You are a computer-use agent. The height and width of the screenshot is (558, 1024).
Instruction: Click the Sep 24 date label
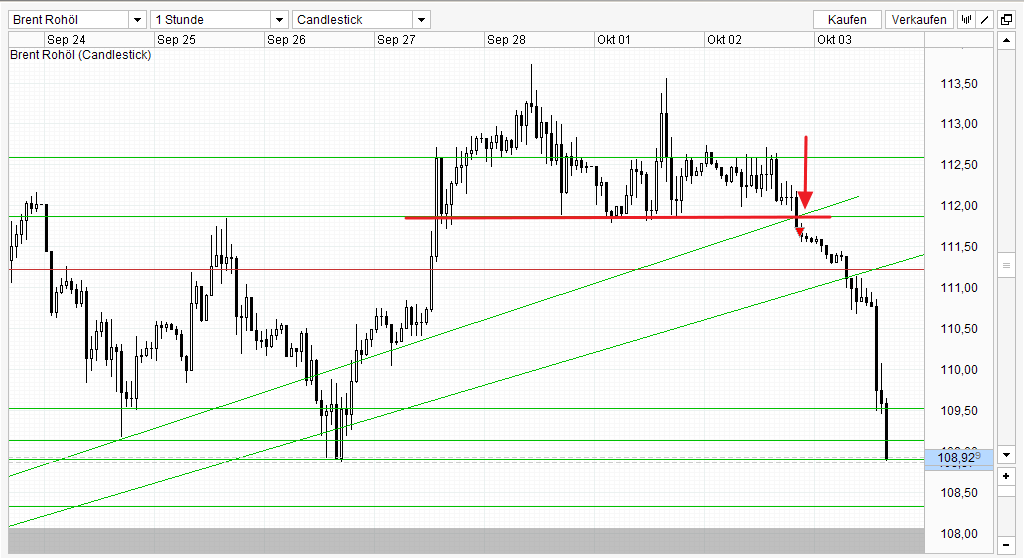(x=66, y=40)
